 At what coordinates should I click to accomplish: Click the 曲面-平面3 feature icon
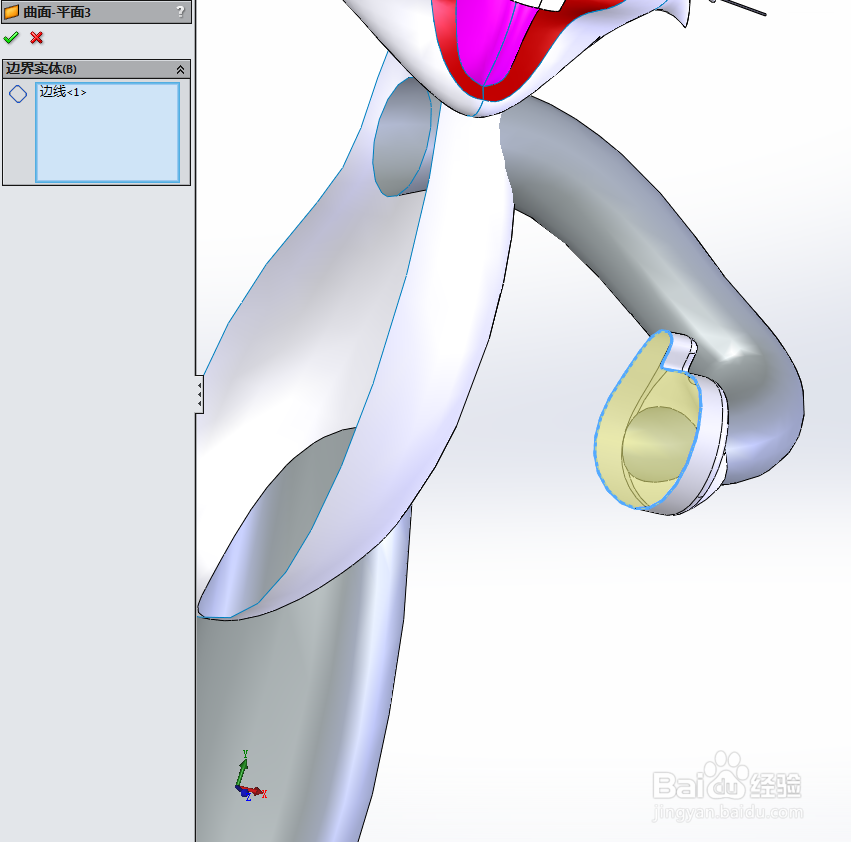tap(11, 12)
